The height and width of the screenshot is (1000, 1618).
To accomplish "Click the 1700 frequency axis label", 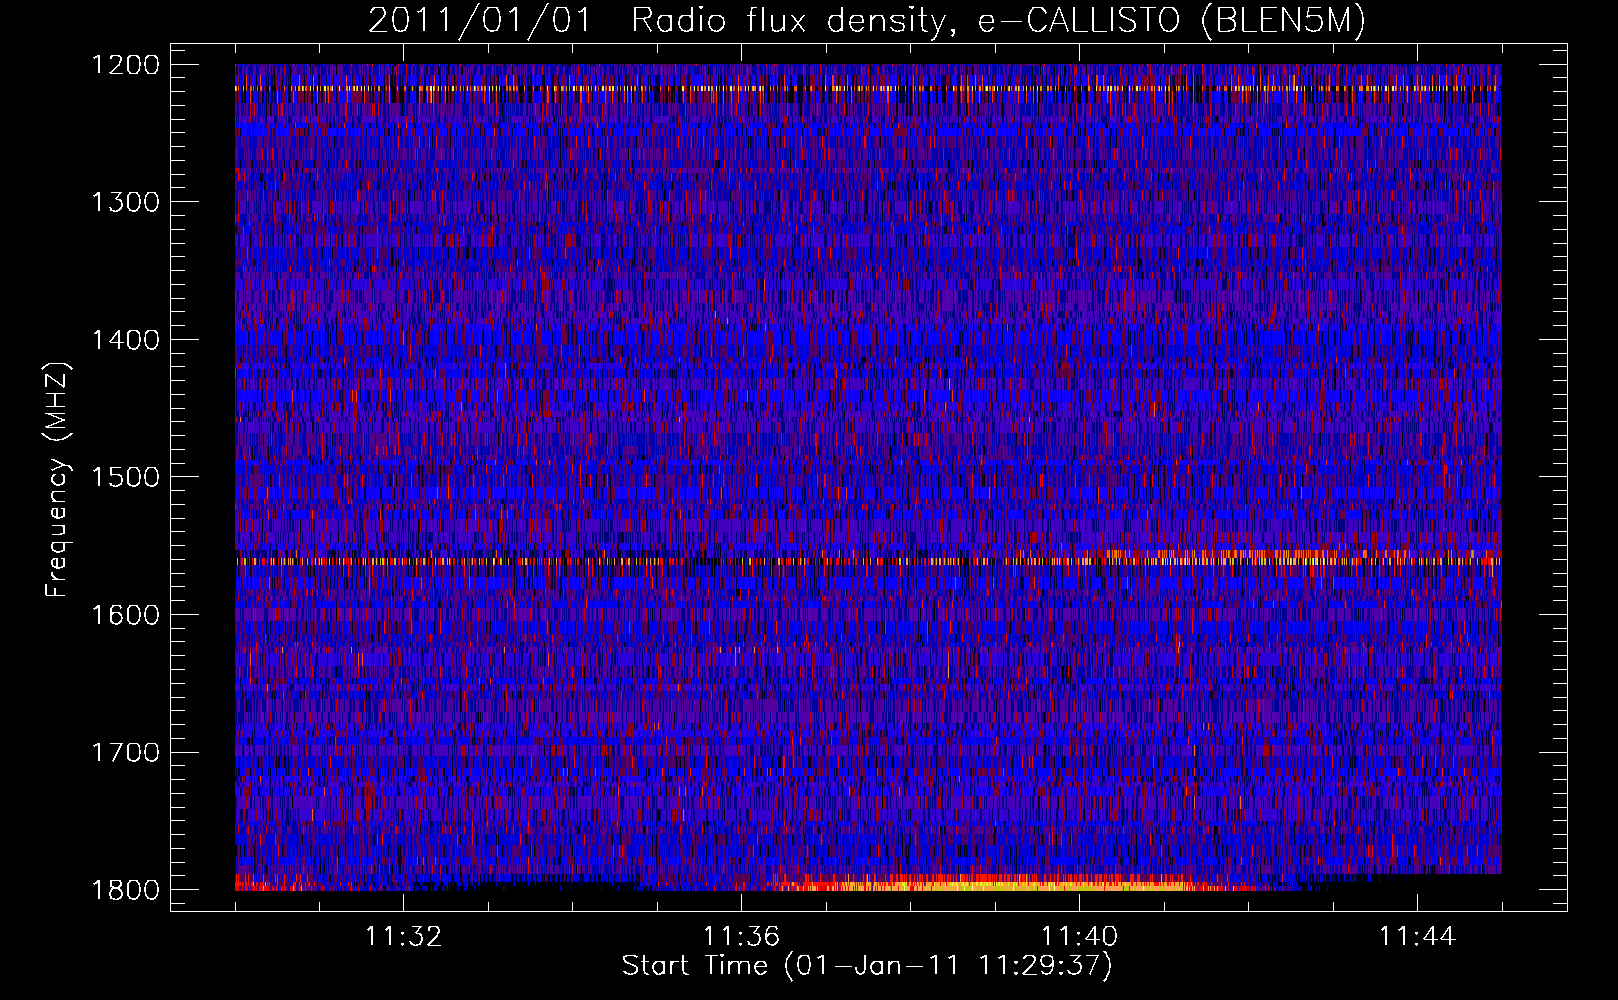I will click(x=126, y=752).
